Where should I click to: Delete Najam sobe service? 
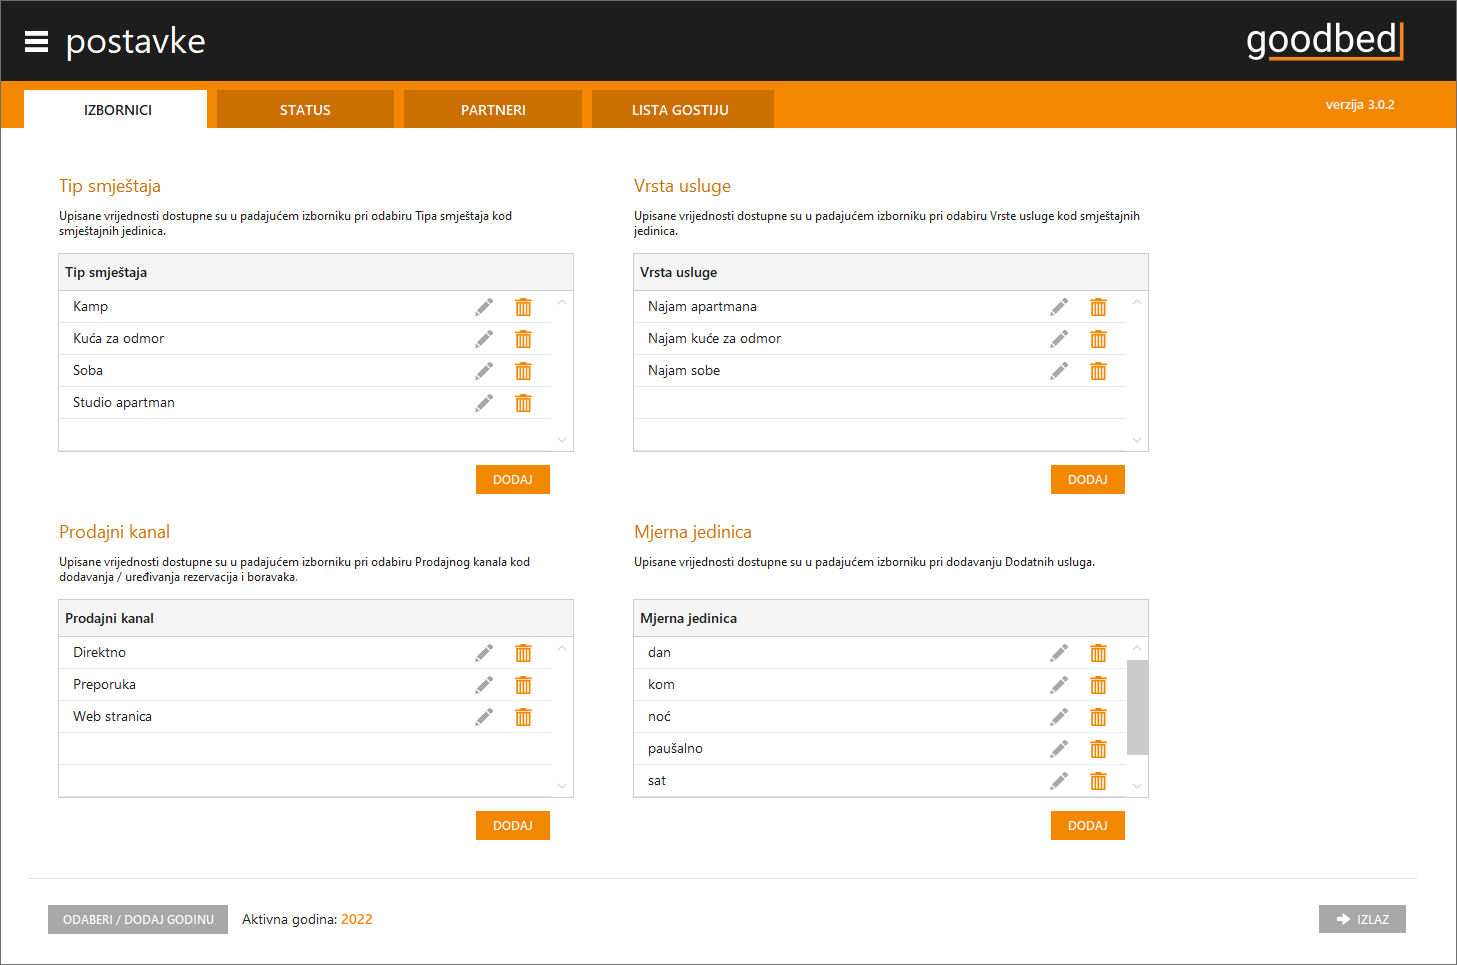pyautogui.click(x=1098, y=371)
